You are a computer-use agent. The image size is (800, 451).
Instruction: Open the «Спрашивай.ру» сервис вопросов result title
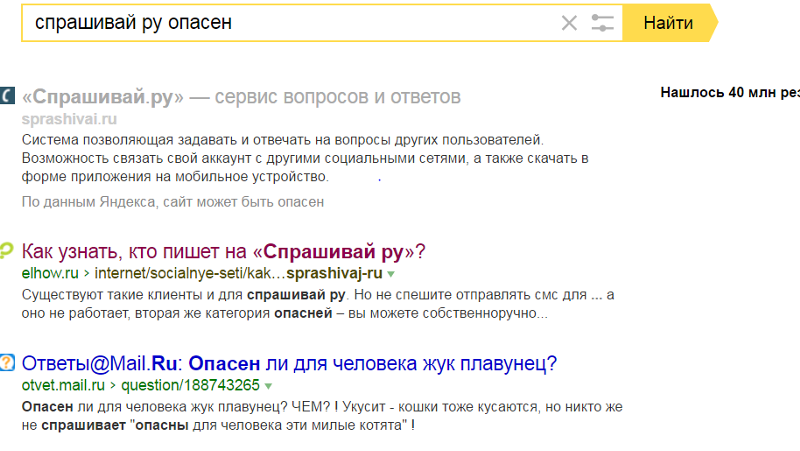[x=241, y=96]
